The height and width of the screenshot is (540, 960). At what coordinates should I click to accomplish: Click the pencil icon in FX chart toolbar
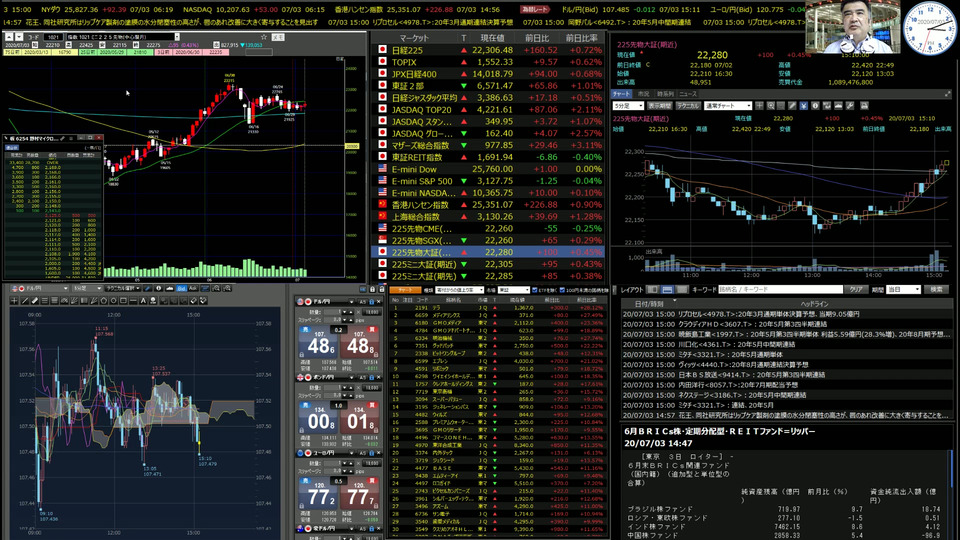point(148,288)
